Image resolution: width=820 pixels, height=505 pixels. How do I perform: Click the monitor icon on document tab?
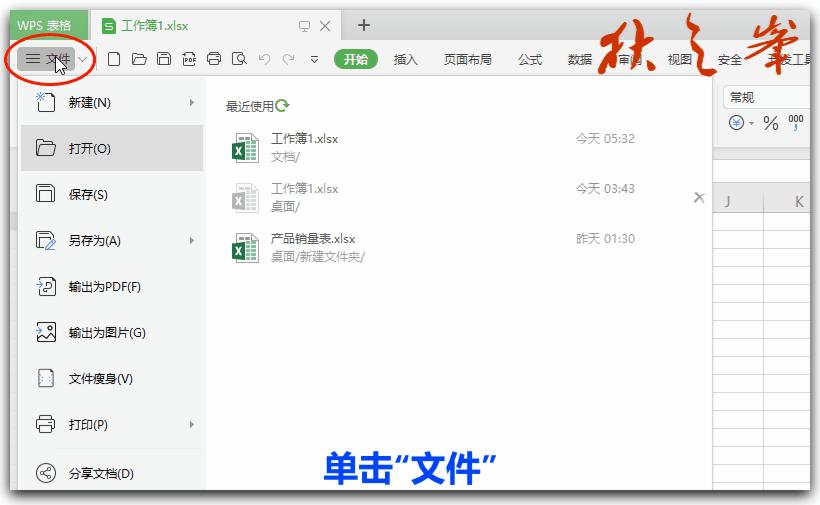coord(304,26)
